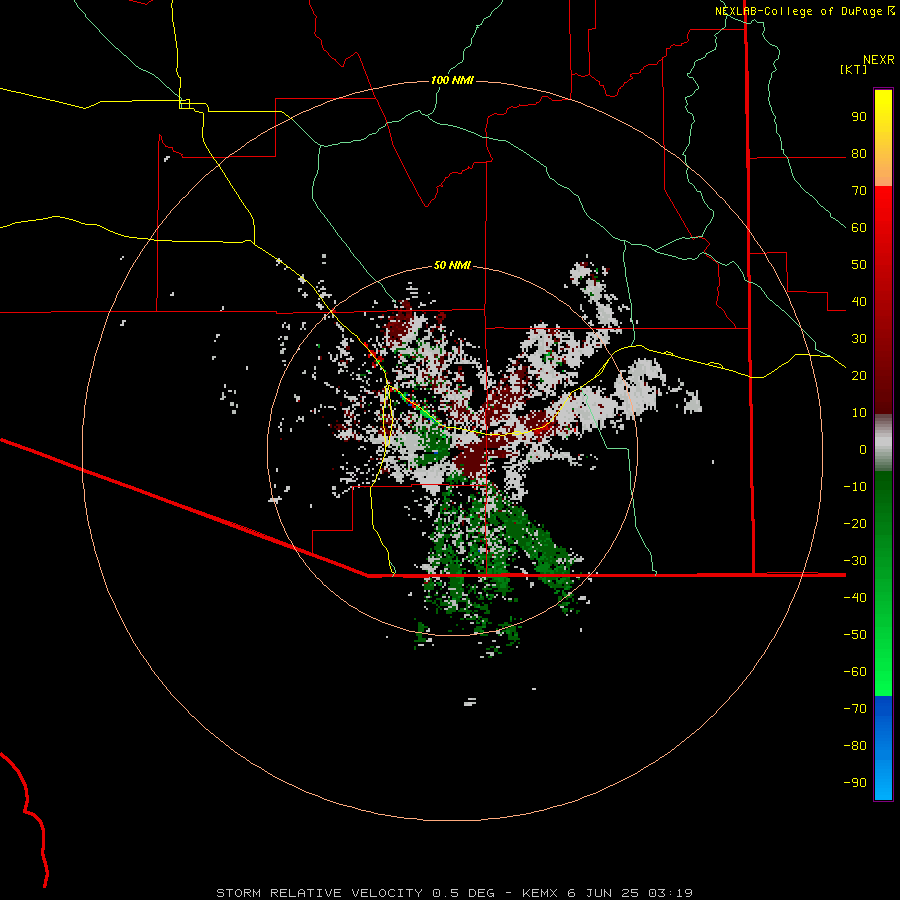
Task: Click the -30 value on velocity scale
Action: click(x=855, y=561)
